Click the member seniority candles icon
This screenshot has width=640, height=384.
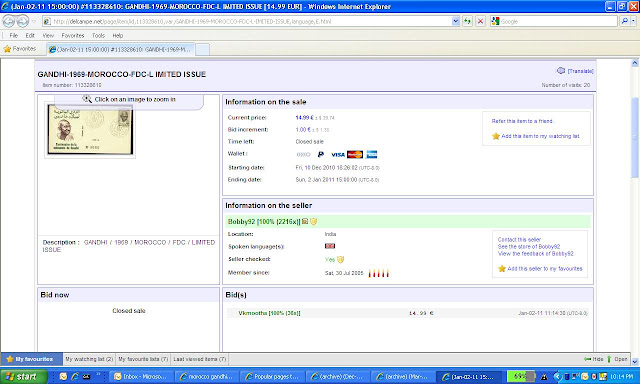pos(378,273)
